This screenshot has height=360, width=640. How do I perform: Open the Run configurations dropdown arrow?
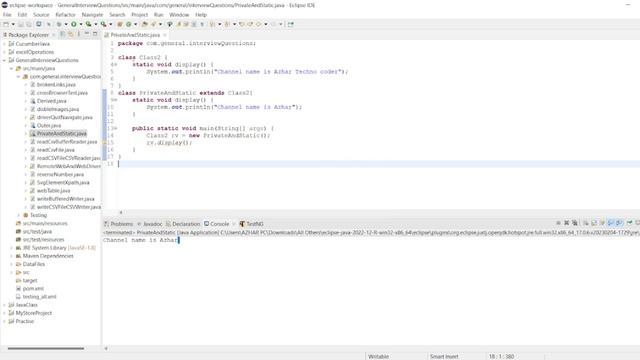pyautogui.click(x=81, y=24)
